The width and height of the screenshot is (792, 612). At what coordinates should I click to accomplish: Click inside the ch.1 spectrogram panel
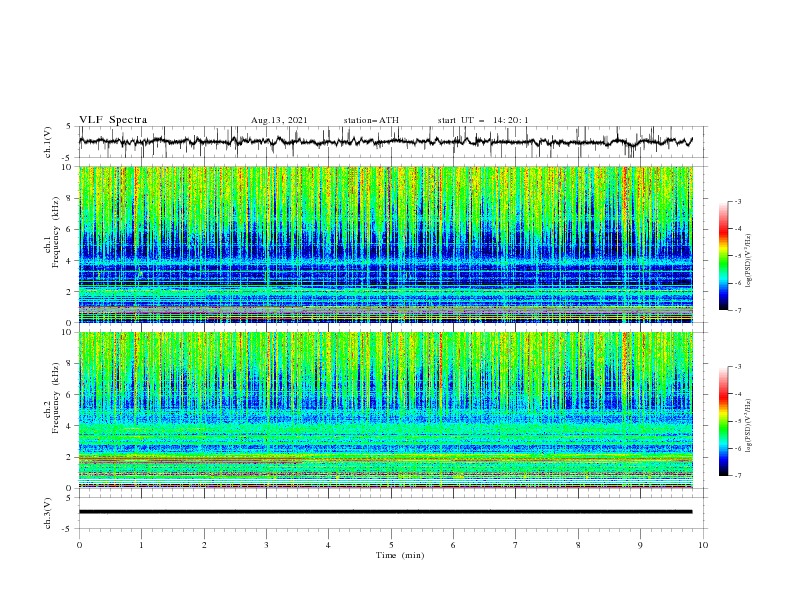click(385, 244)
